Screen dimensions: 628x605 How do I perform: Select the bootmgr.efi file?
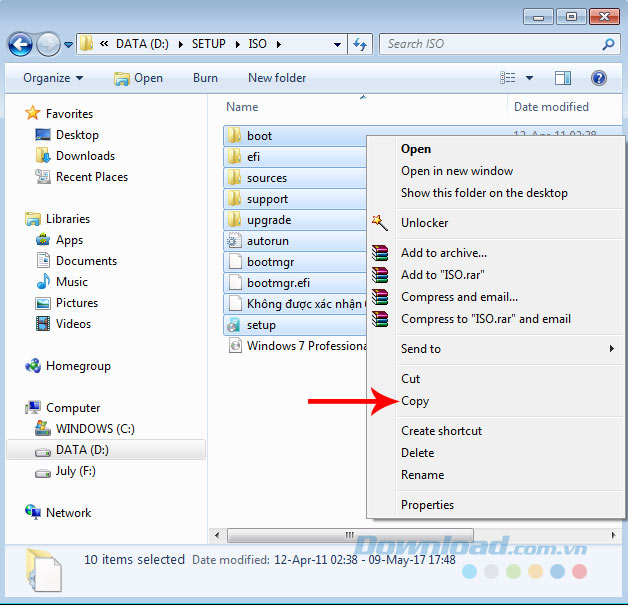[295, 283]
